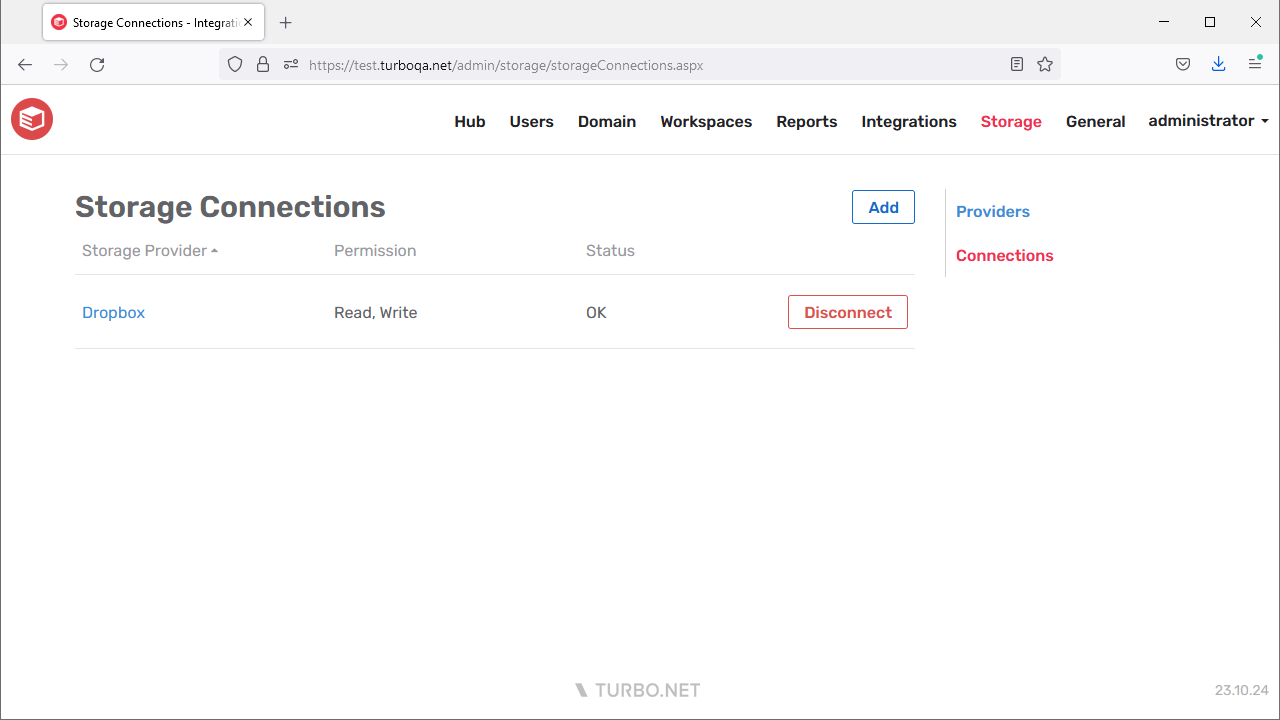The height and width of the screenshot is (720, 1280).
Task: Go to the Providers sidebar link
Action: point(993,212)
